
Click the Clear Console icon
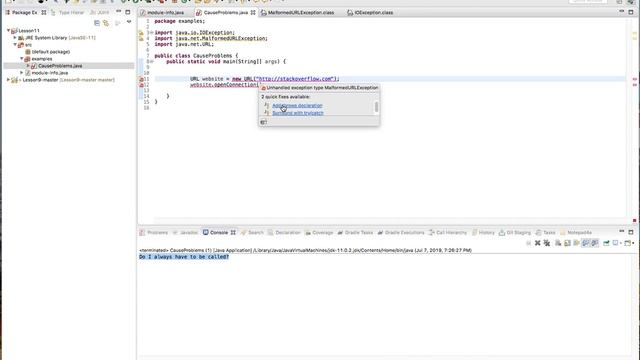click(x=558, y=243)
